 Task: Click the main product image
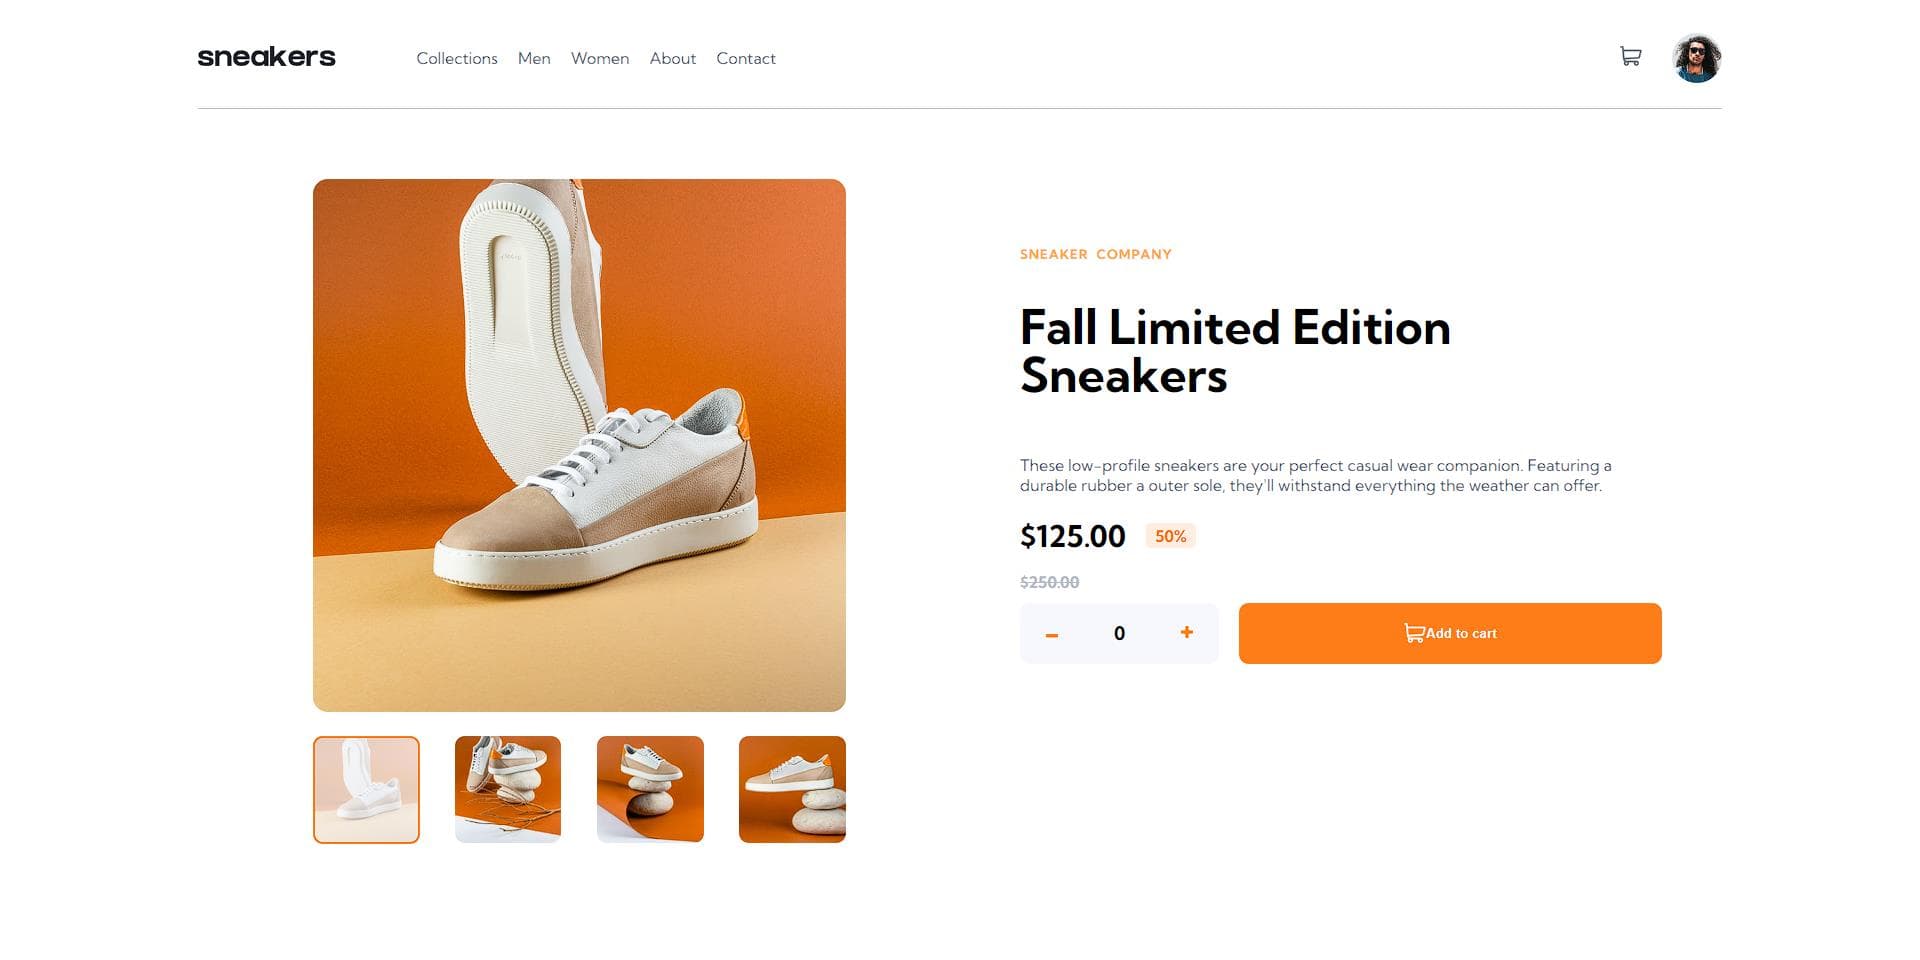579,445
